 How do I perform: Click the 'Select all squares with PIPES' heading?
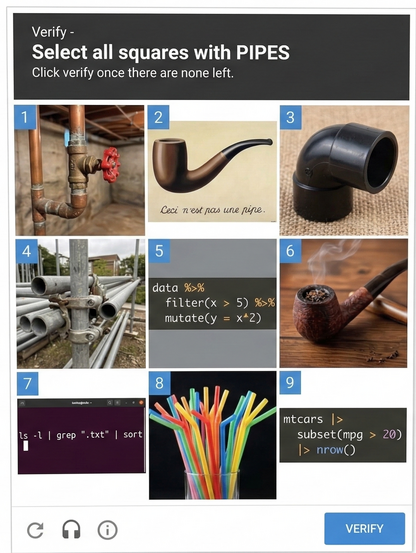(x=161, y=52)
